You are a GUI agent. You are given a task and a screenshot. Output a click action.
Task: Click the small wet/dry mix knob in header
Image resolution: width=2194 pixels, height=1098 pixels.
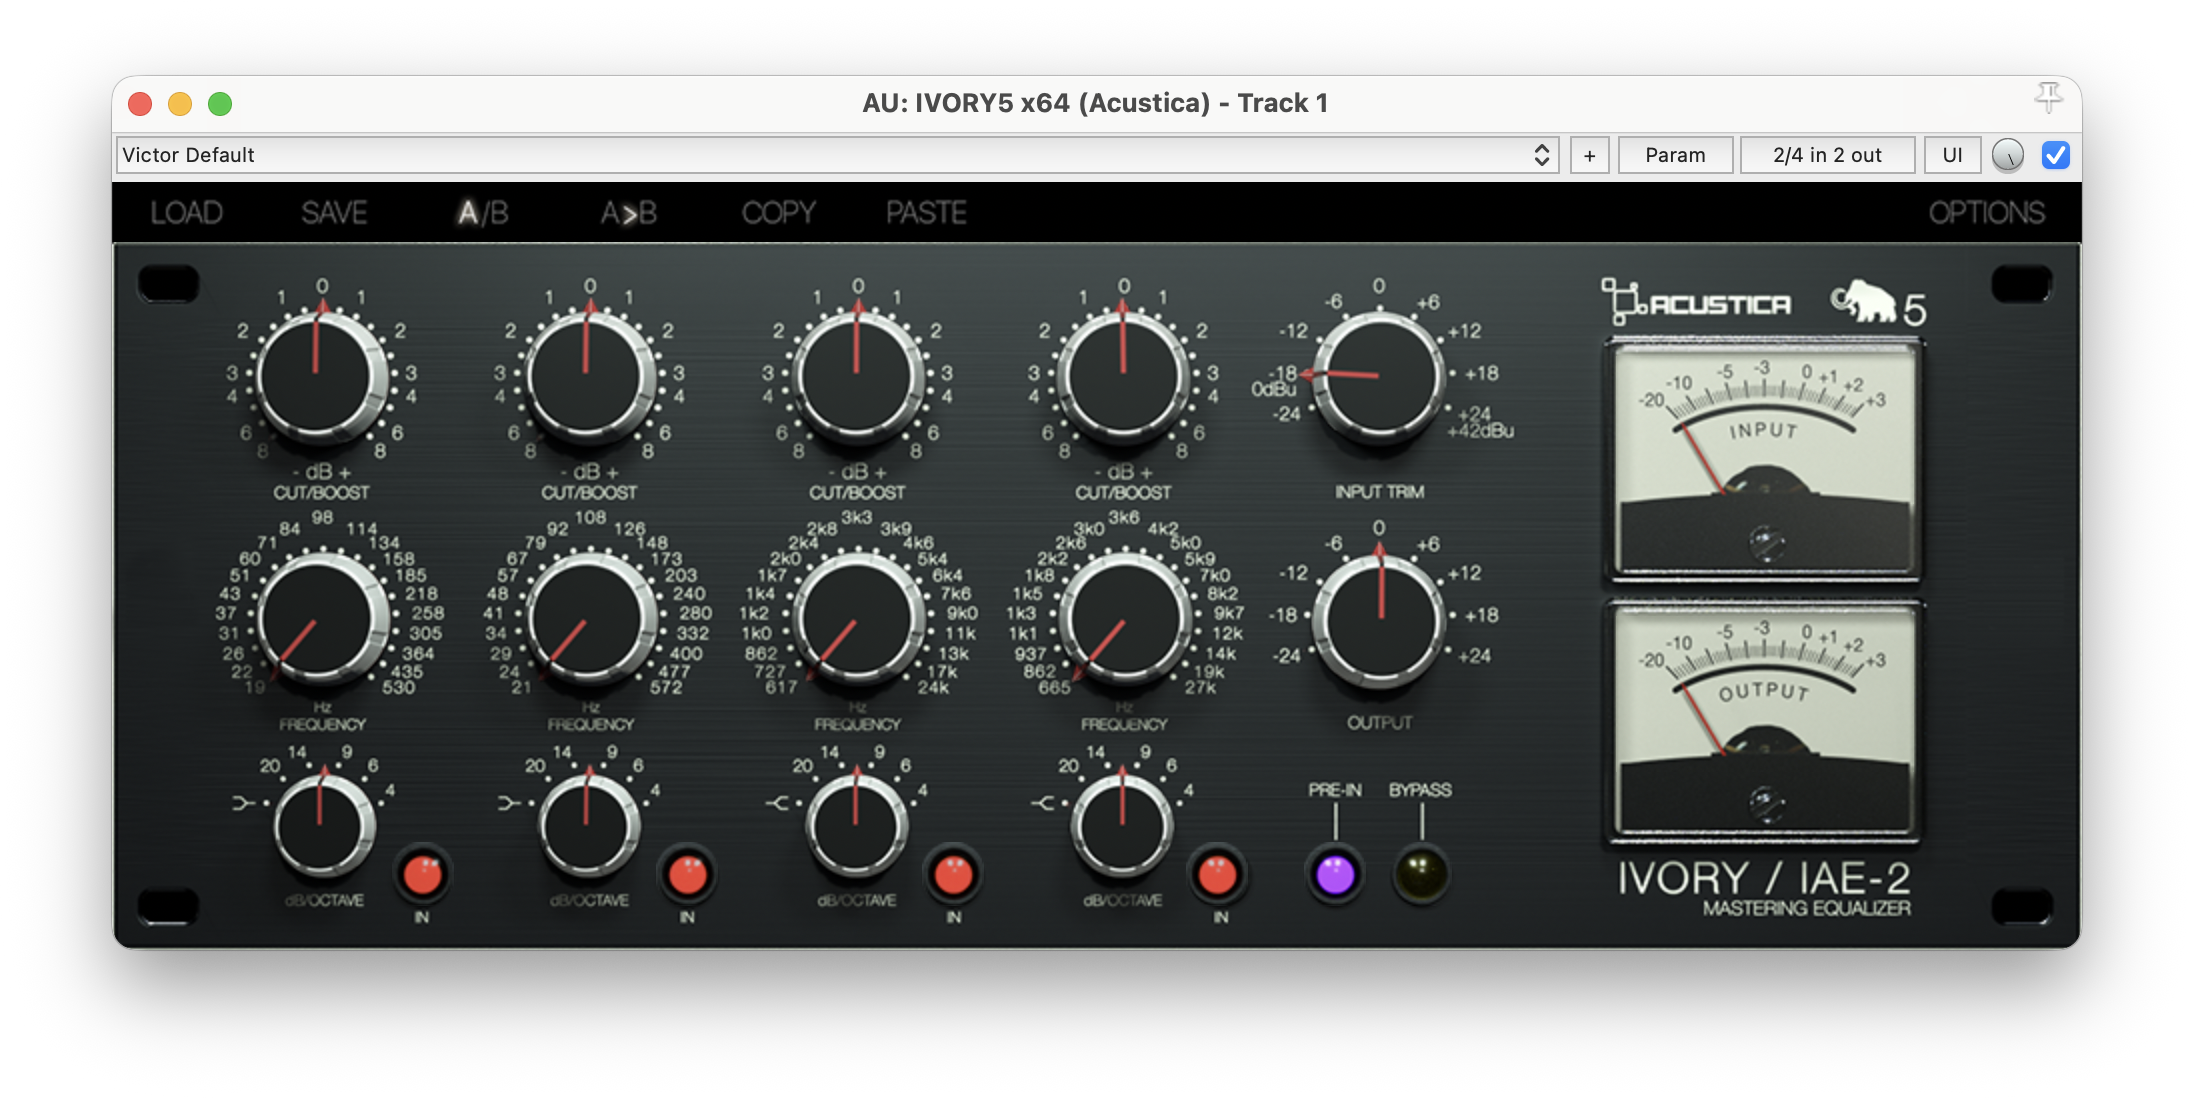point(2008,155)
